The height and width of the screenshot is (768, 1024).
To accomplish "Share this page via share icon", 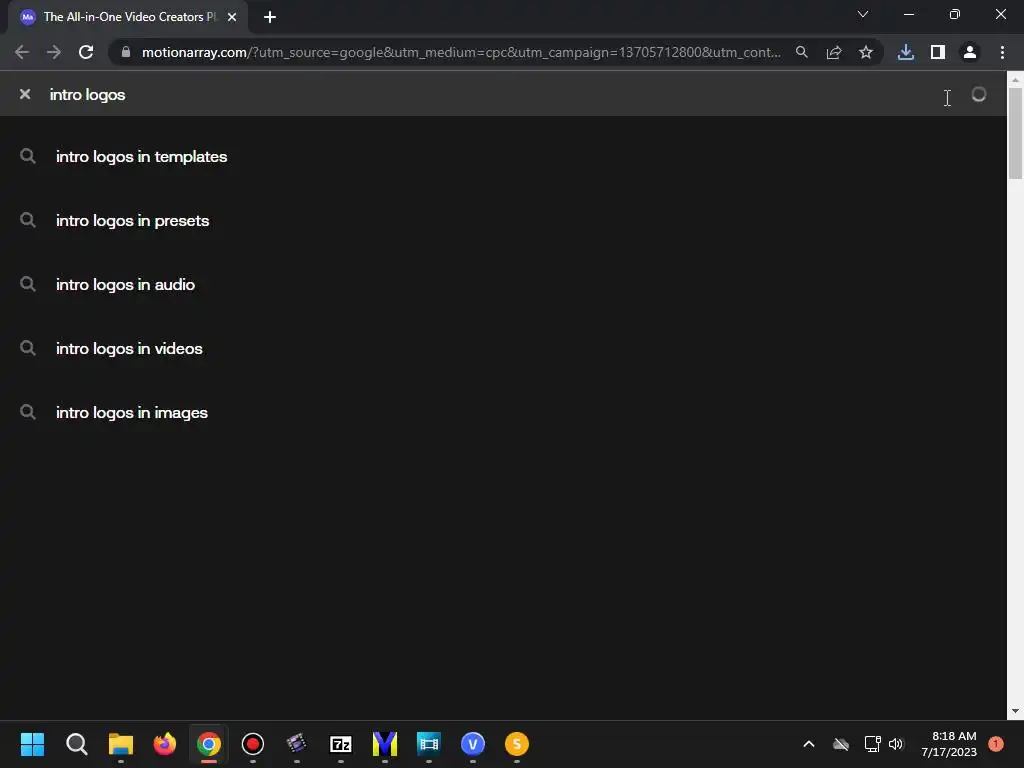I will point(834,52).
